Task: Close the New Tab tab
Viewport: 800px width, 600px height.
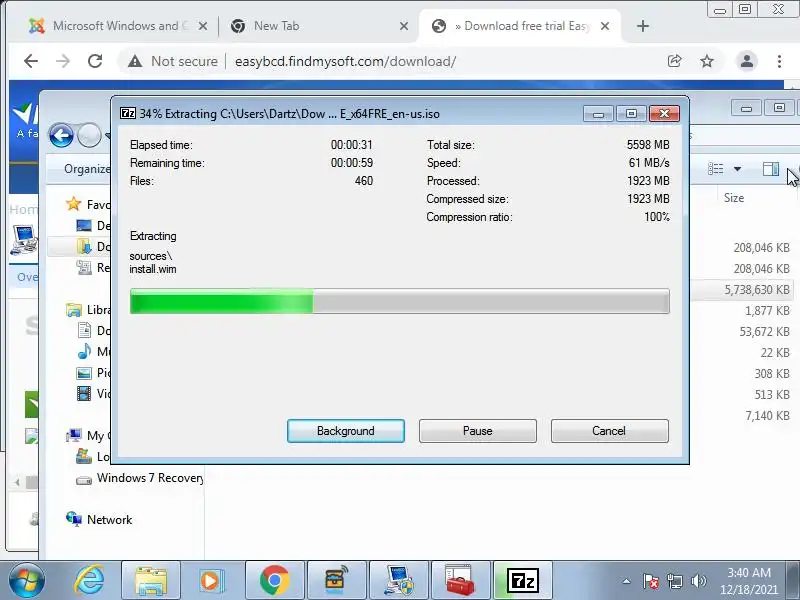Action: 404,26
